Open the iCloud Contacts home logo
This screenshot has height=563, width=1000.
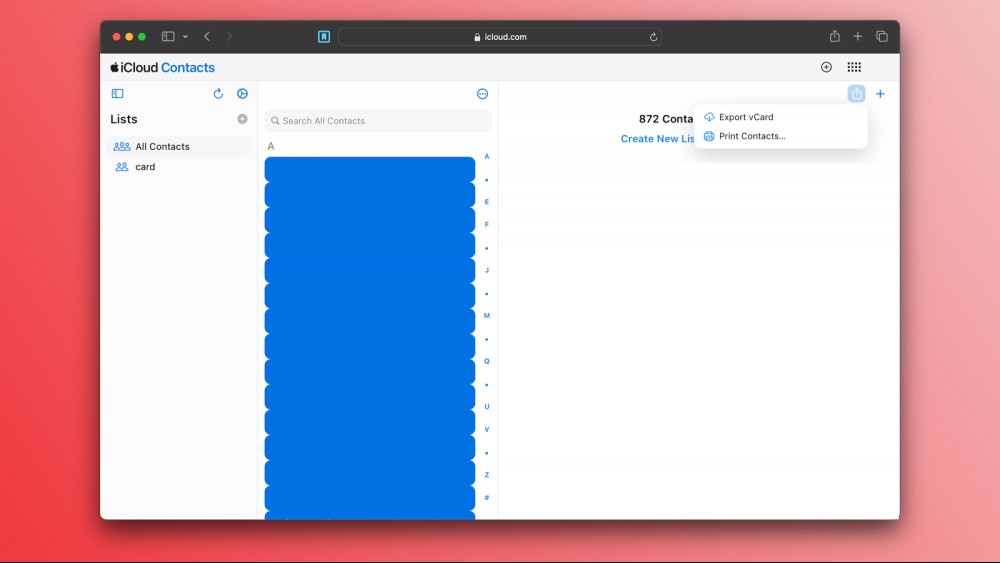coord(163,67)
